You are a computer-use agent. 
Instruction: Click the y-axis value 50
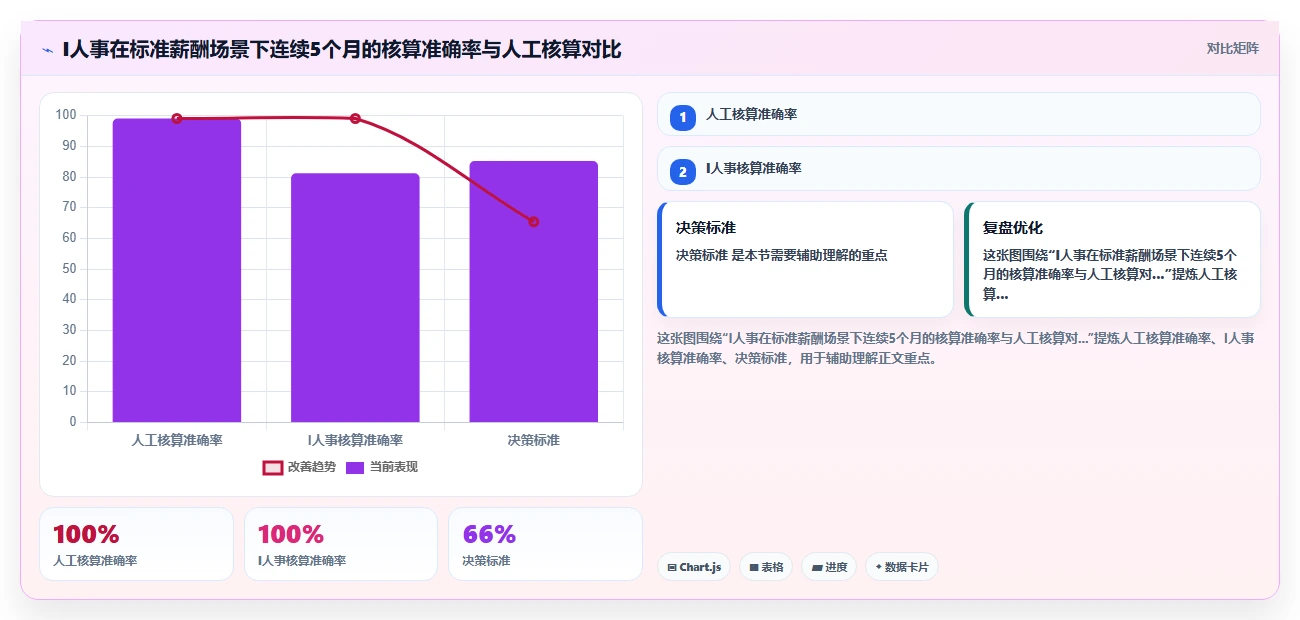point(69,268)
